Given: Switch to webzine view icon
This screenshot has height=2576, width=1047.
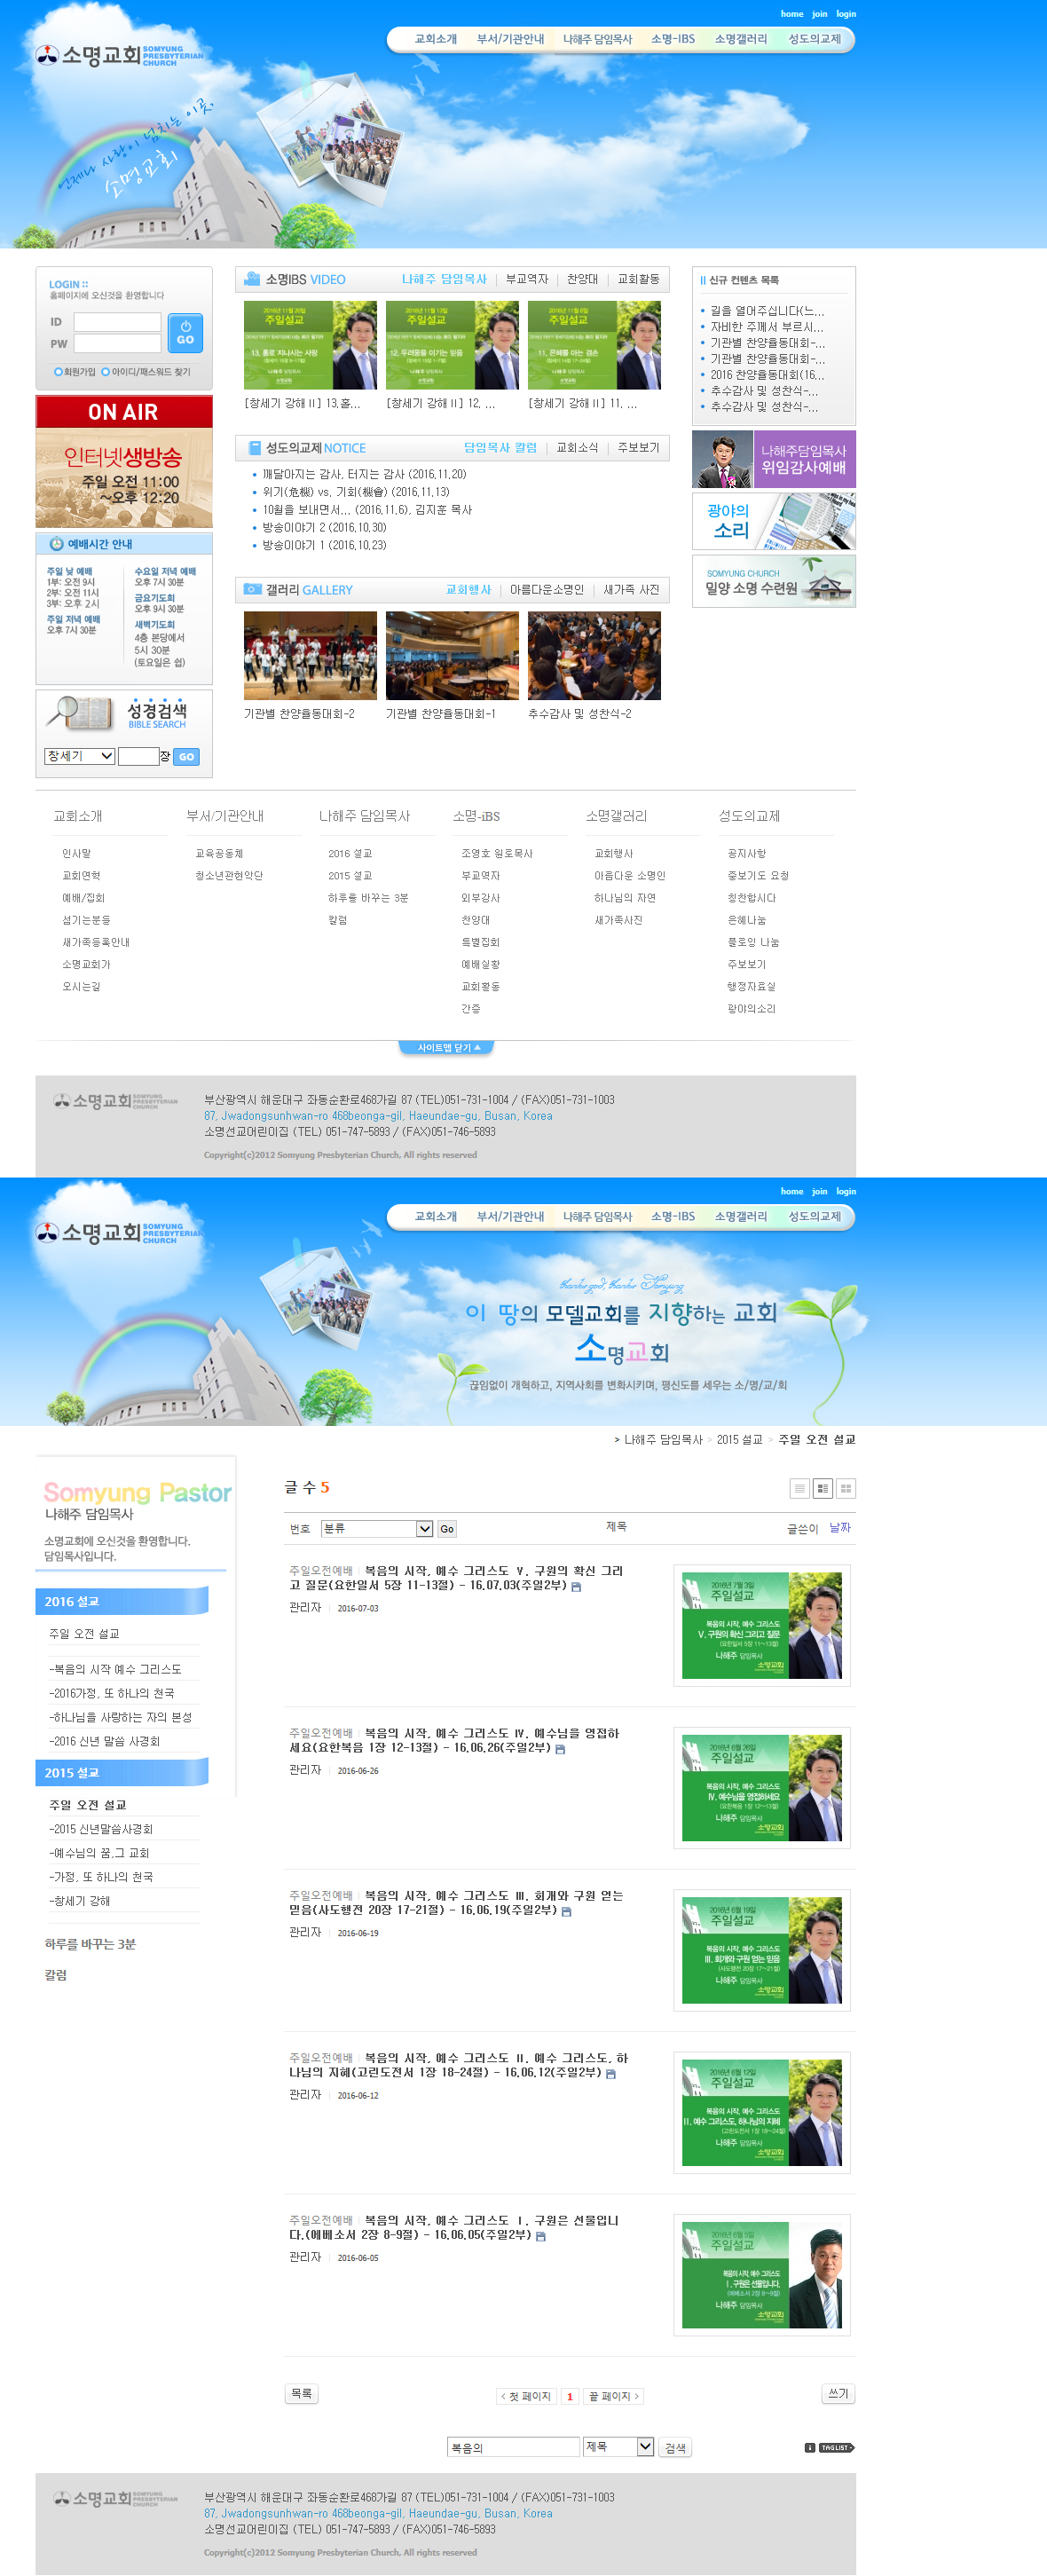Looking at the screenshot, I should click(822, 1489).
